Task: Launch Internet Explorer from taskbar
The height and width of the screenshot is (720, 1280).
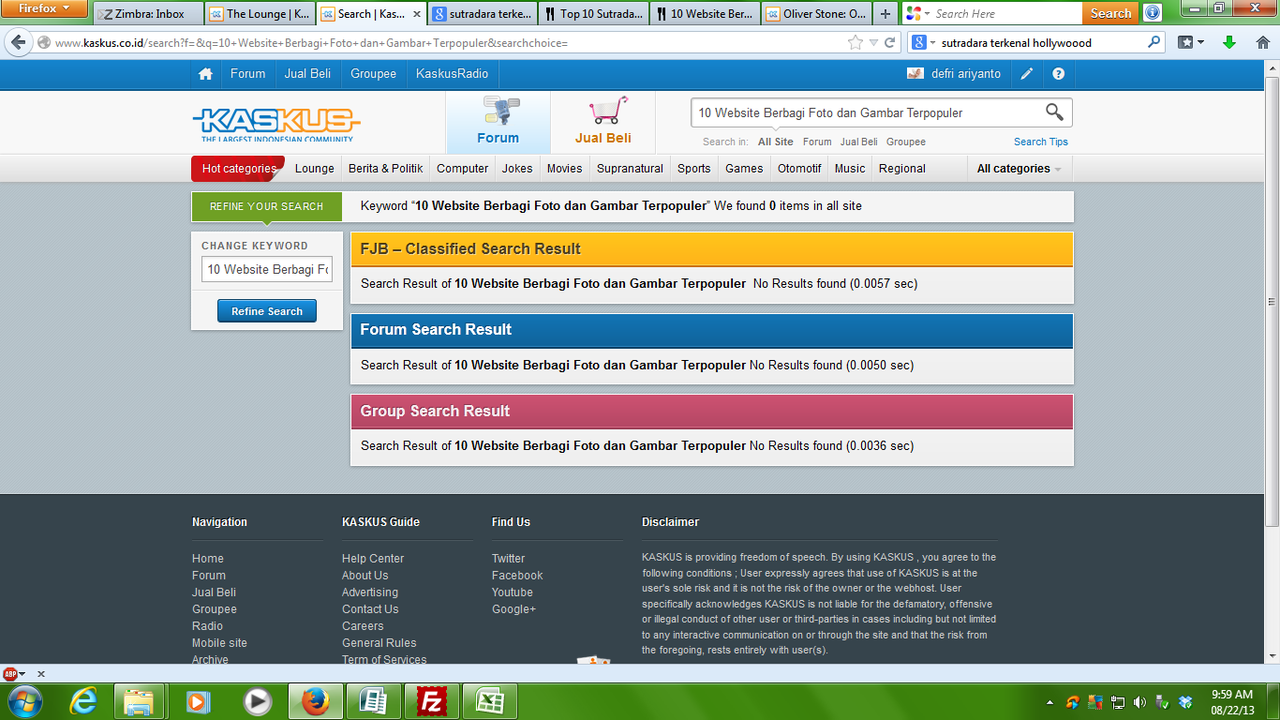Action: tap(83, 701)
